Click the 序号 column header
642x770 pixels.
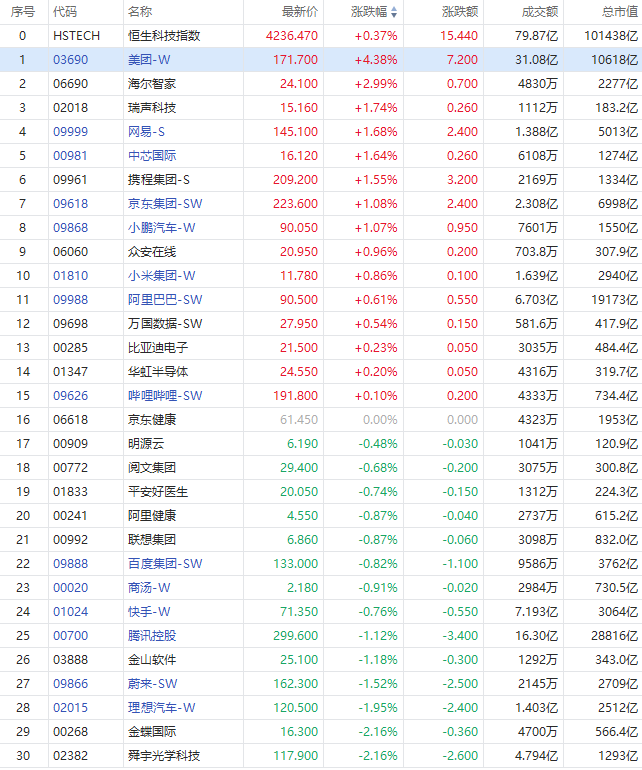click(x=23, y=12)
